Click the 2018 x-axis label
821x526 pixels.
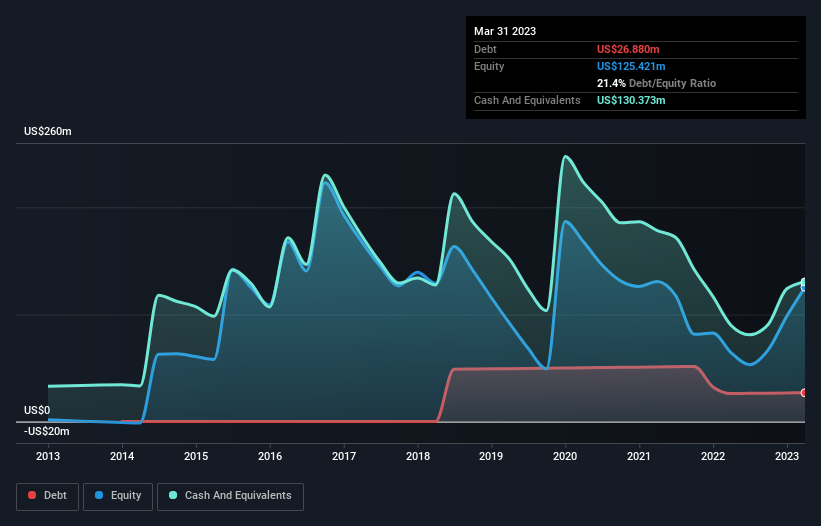(x=418, y=456)
